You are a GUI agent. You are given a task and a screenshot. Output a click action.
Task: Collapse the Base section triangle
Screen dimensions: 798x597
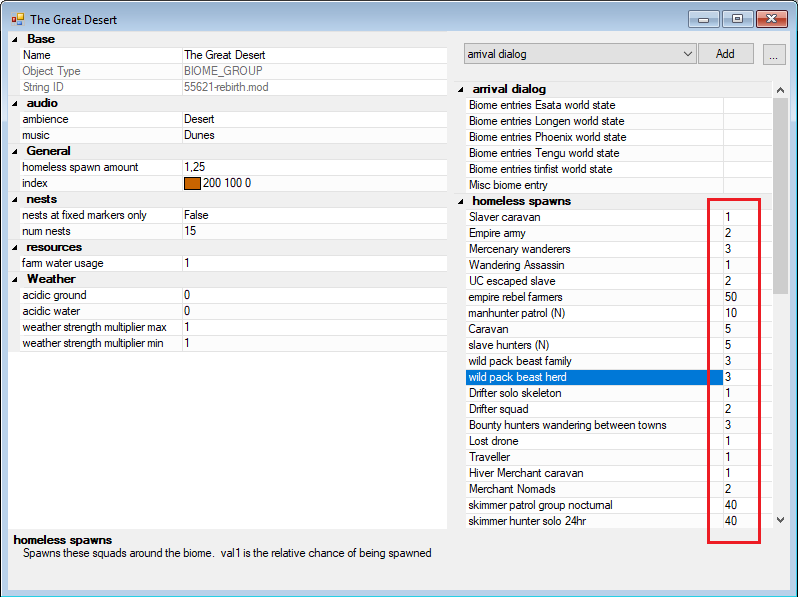[x=15, y=39]
